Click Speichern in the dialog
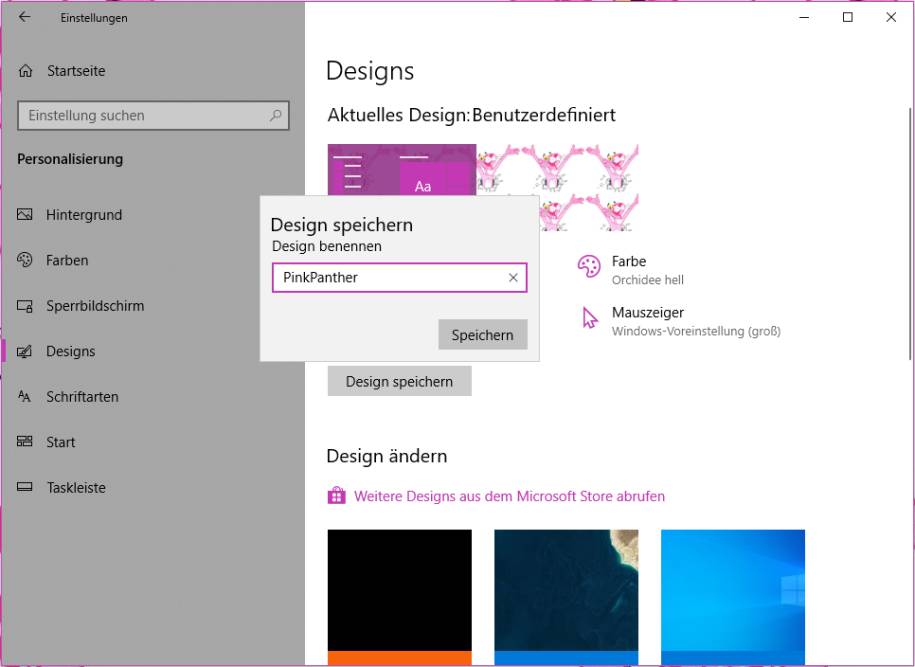Viewport: 915px width, 667px height. coord(483,334)
